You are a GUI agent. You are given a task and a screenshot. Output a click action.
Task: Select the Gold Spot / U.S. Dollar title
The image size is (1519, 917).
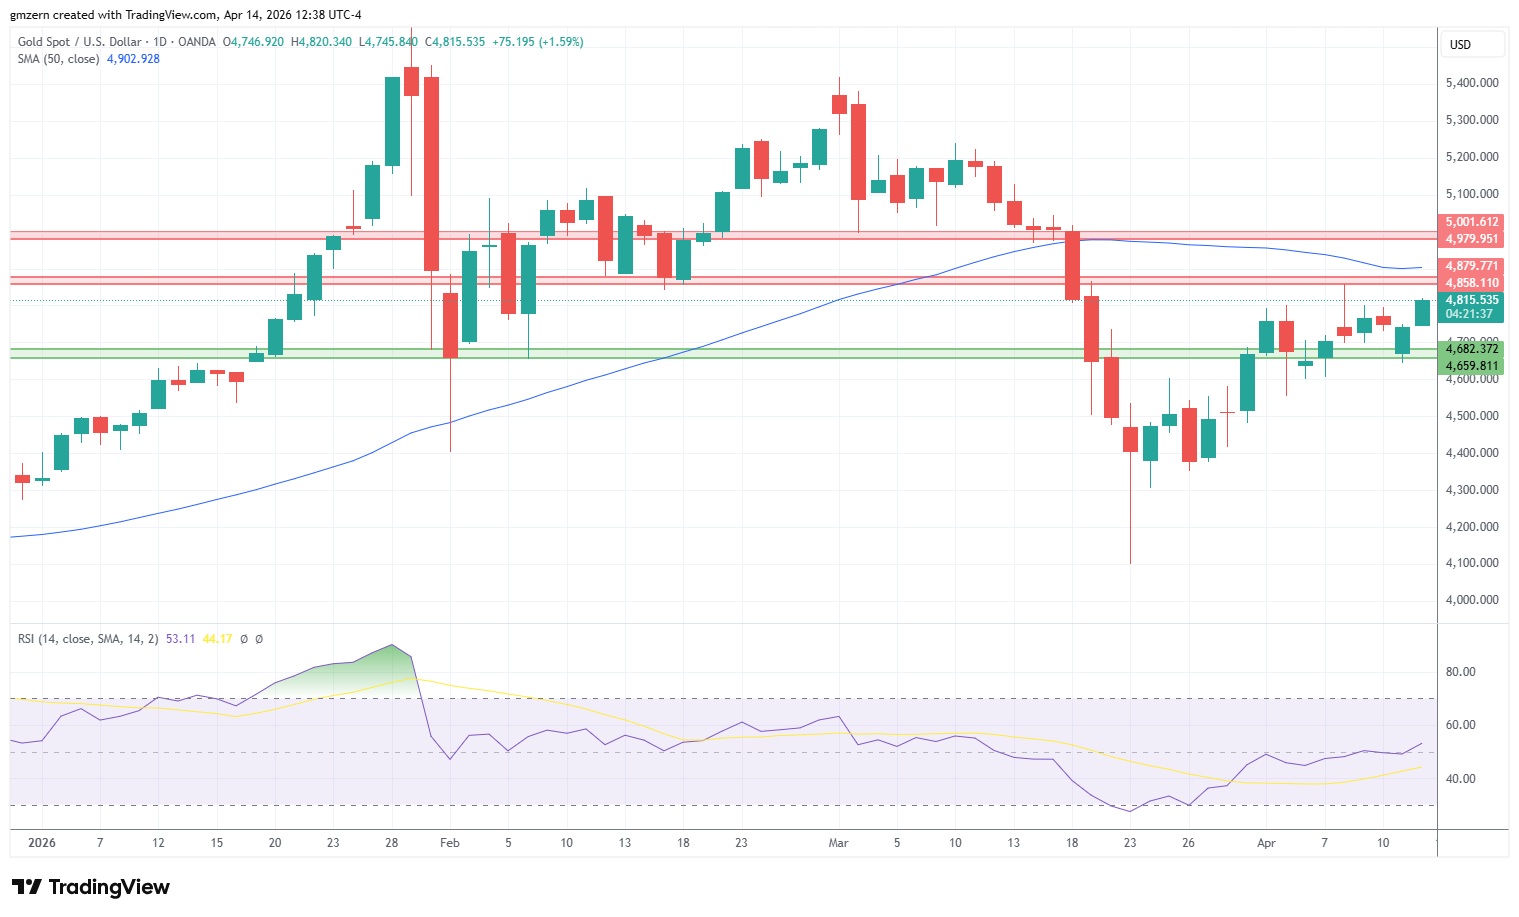81,42
